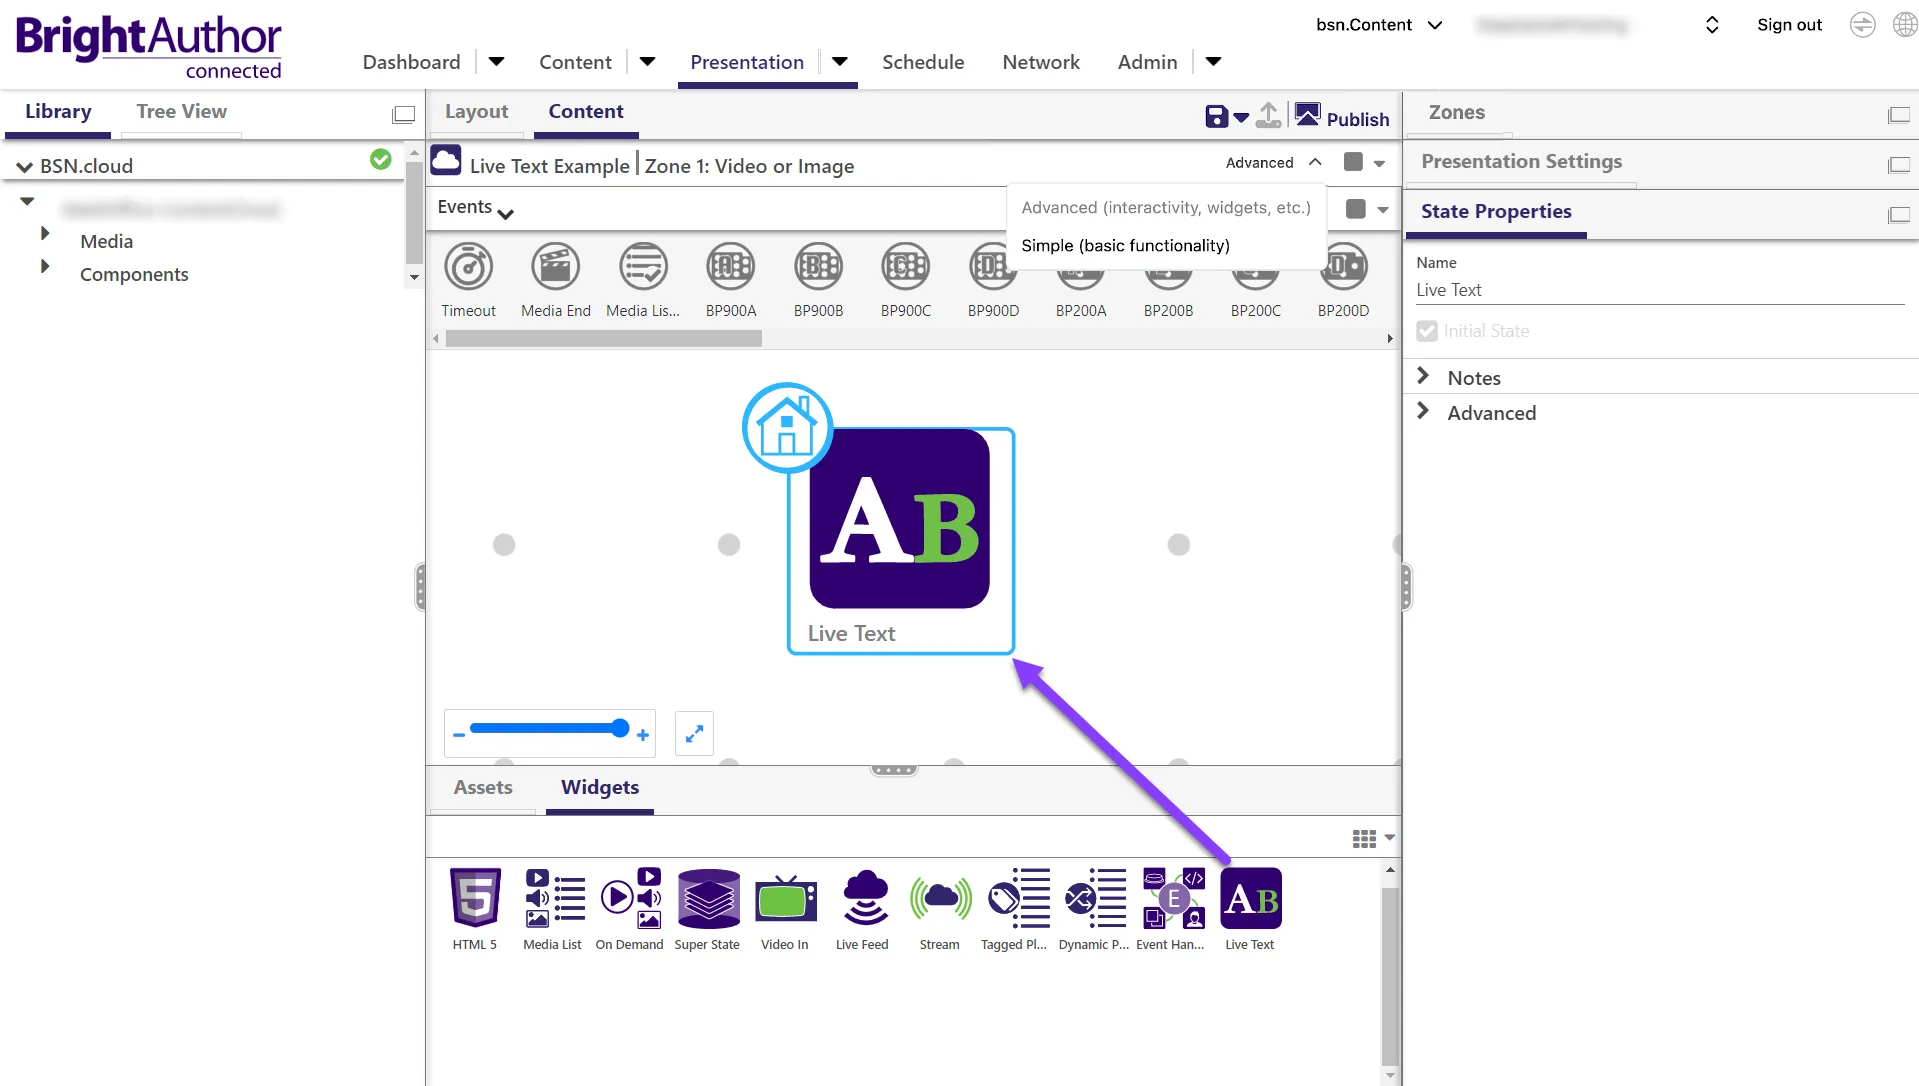
Task: Select the HTML 5 widget
Action: click(x=475, y=898)
